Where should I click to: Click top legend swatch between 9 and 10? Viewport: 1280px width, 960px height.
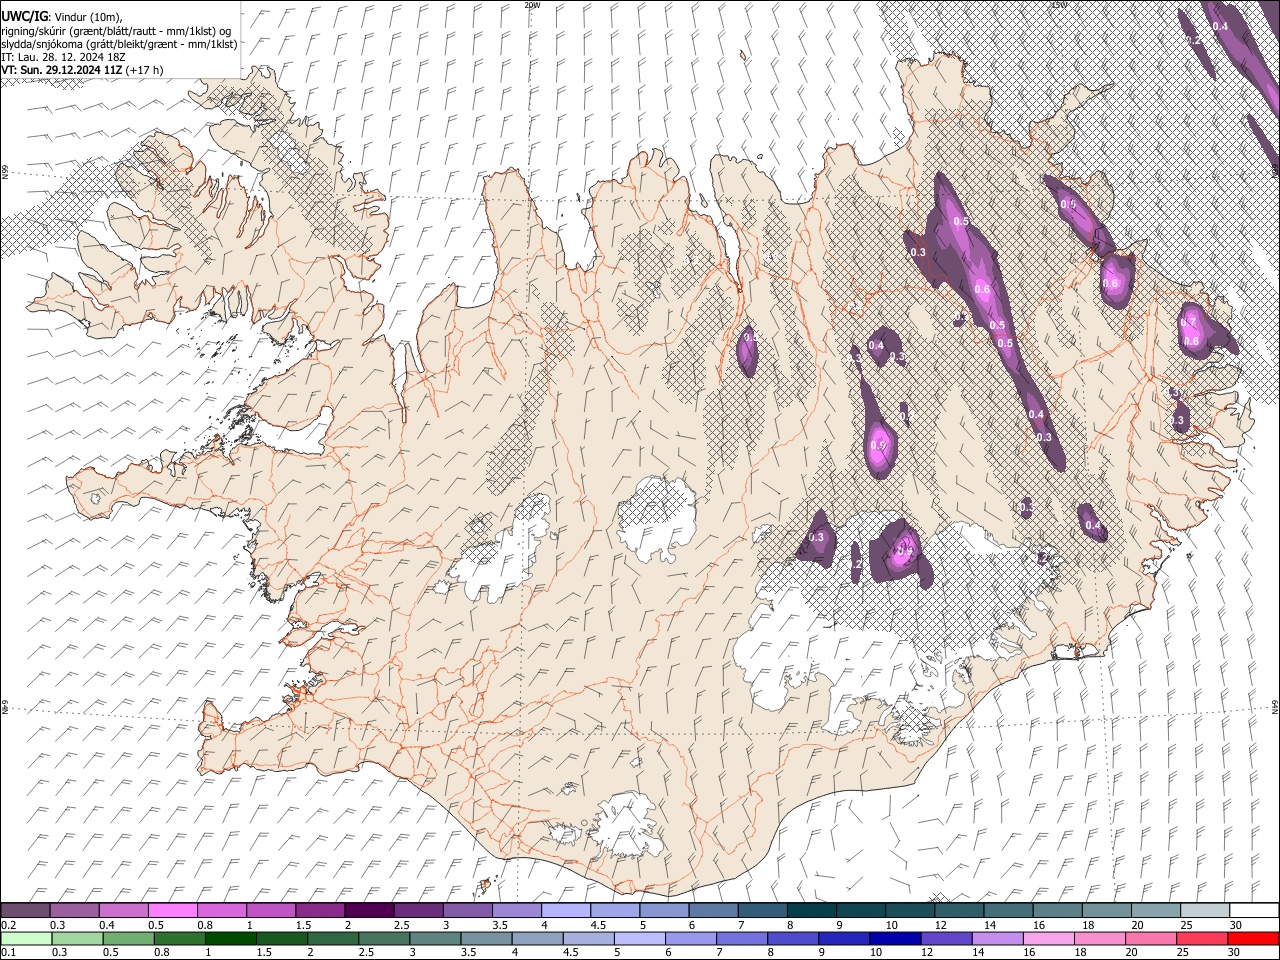click(859, 911)
